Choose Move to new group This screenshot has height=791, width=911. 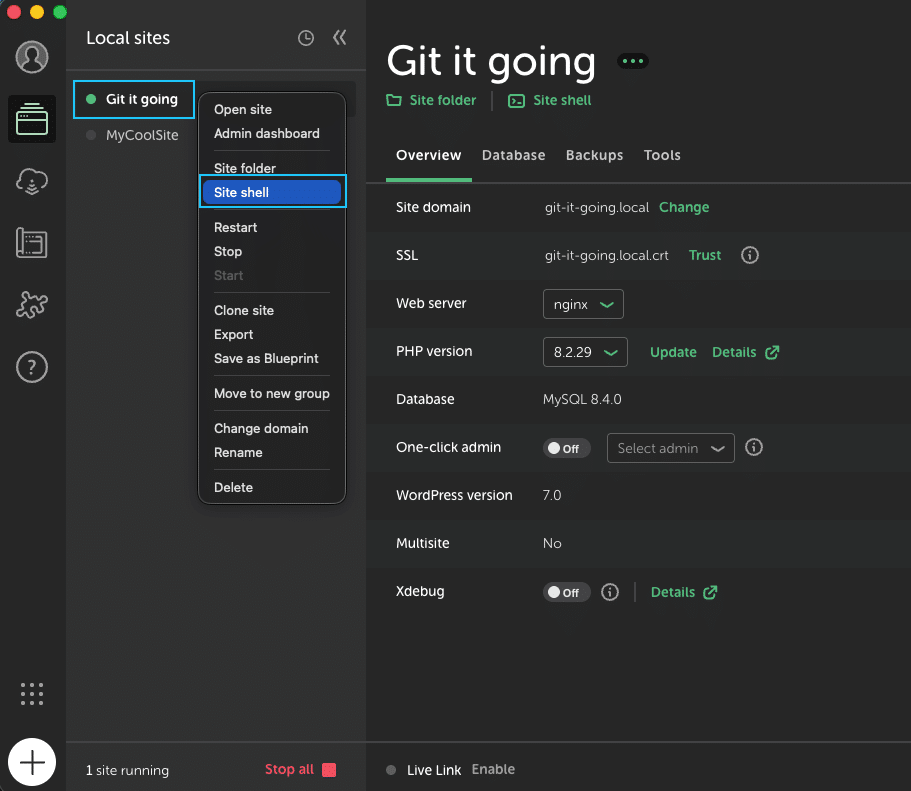[272, 394]
